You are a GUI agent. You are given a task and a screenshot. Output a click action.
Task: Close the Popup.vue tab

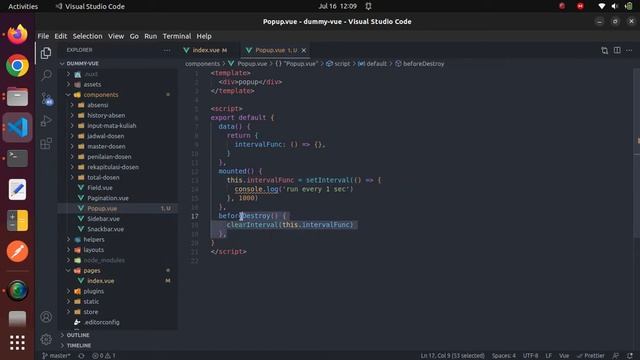(x=304, y=50)
